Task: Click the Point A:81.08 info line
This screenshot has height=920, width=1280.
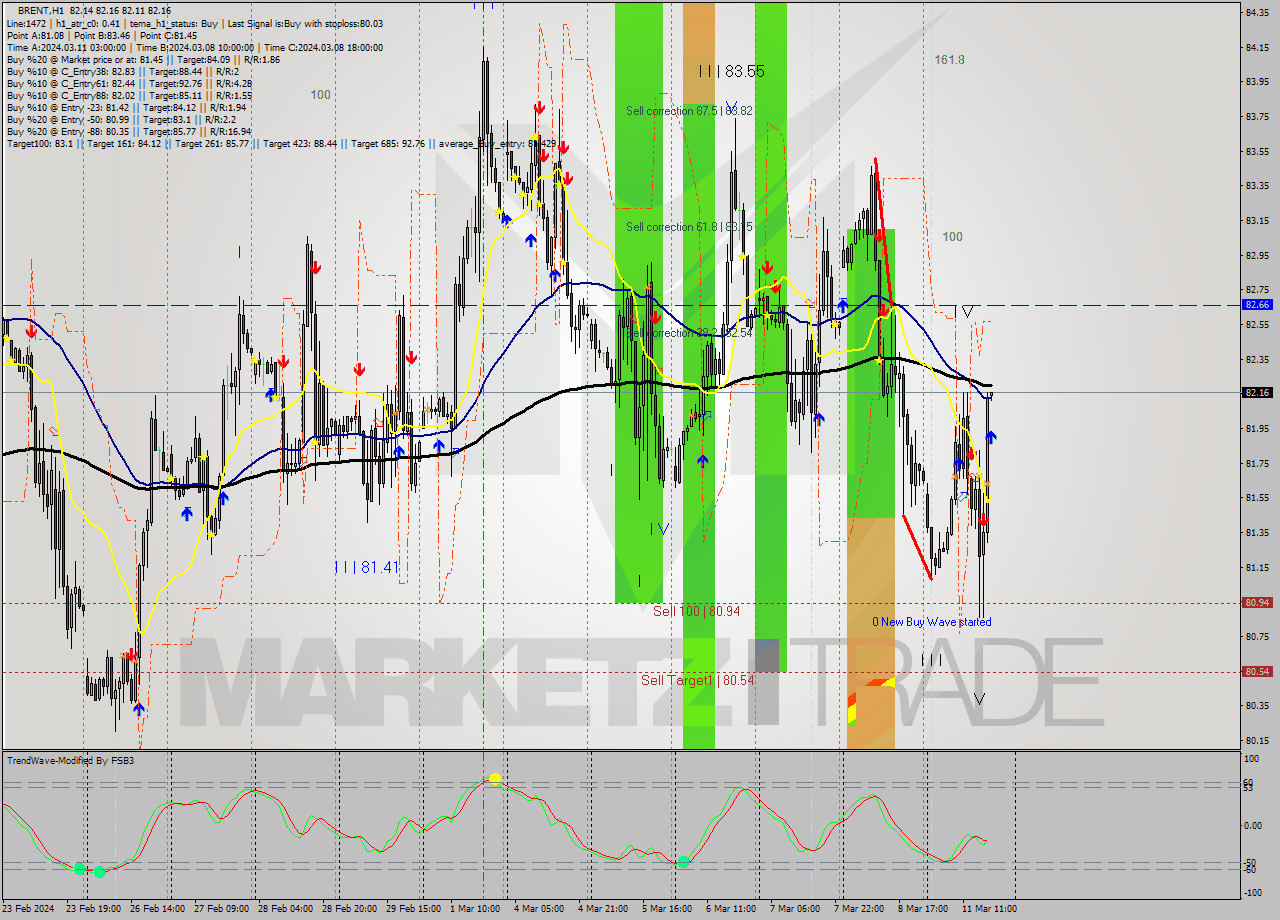Action: coord(101,35)
